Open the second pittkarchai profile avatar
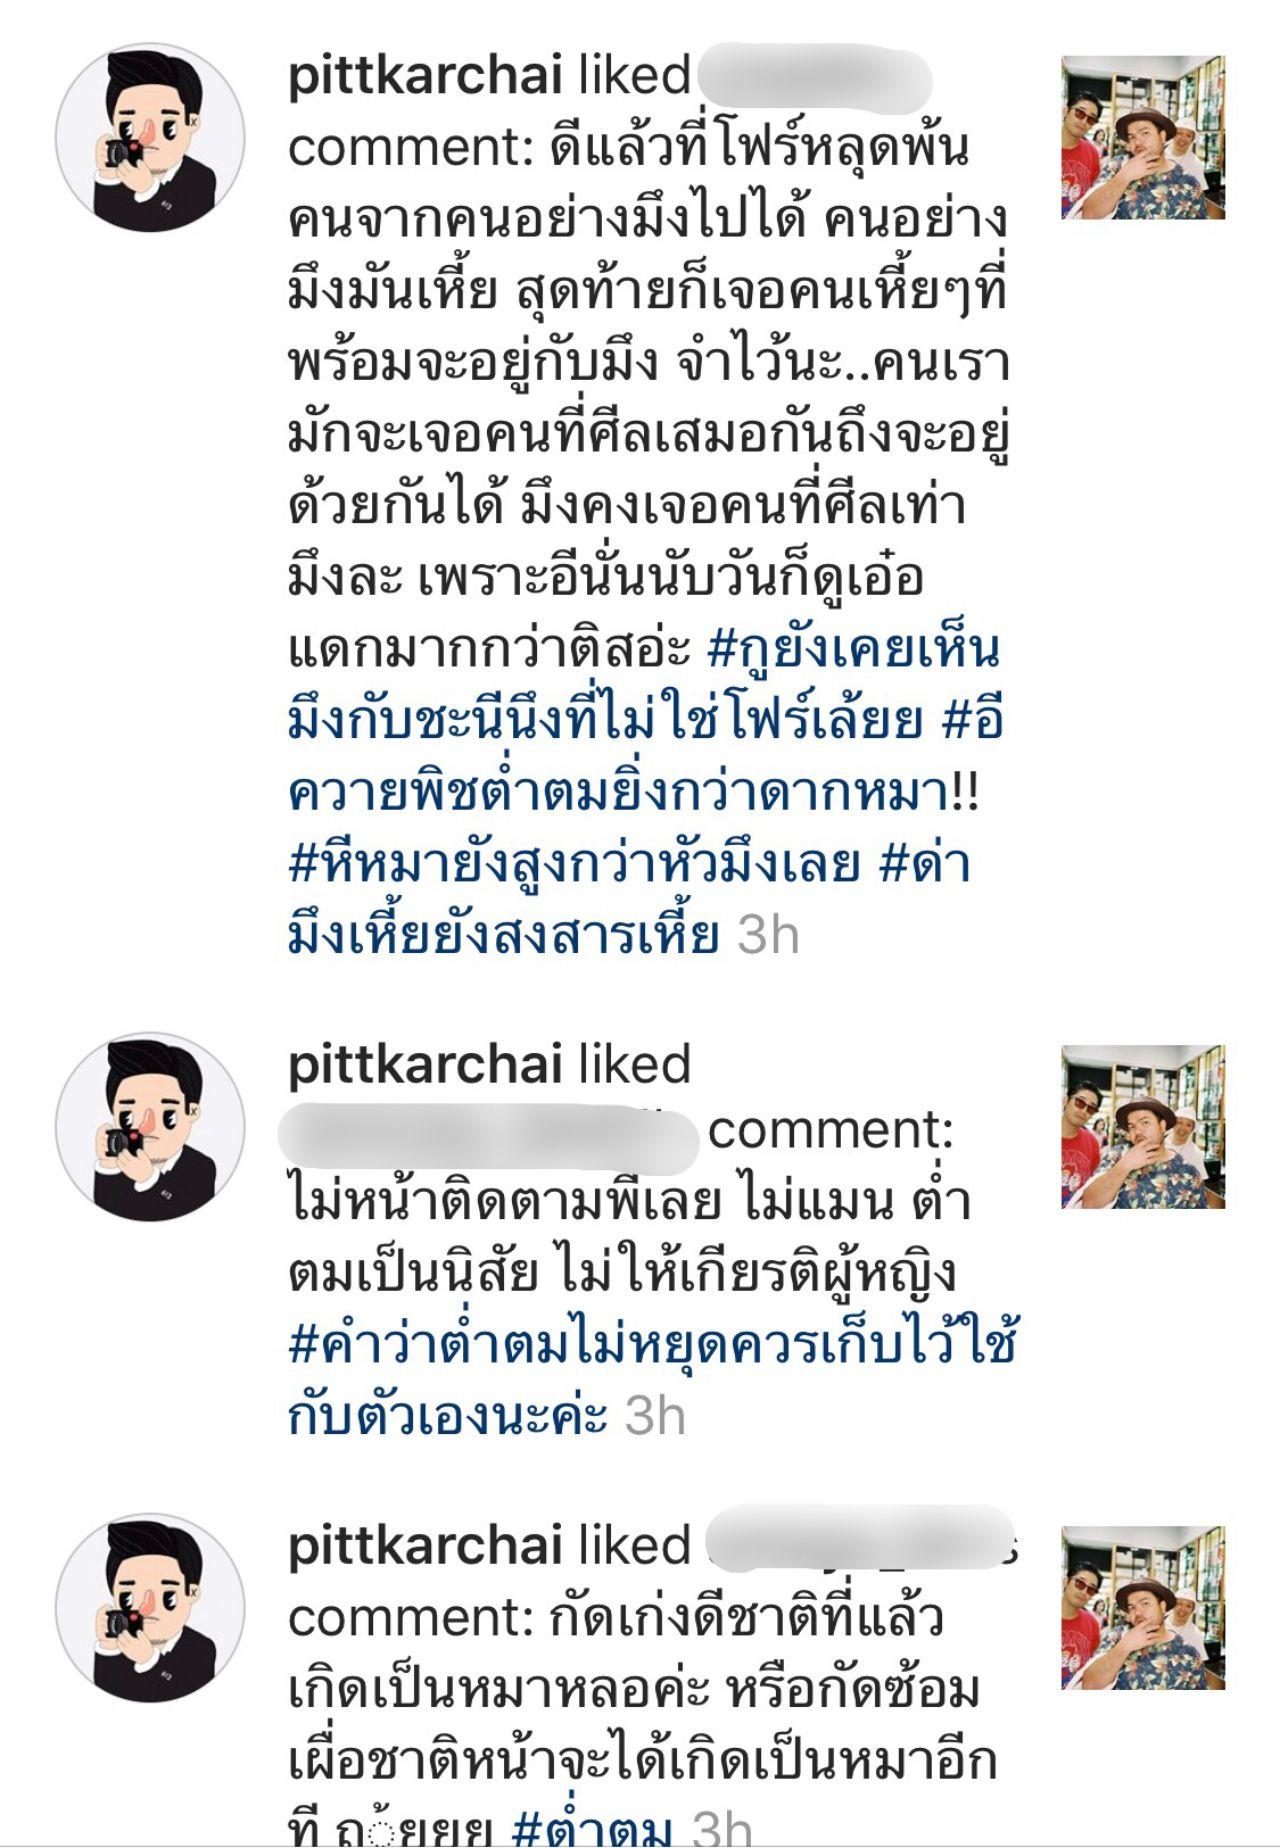 (x=150, y=1126)
